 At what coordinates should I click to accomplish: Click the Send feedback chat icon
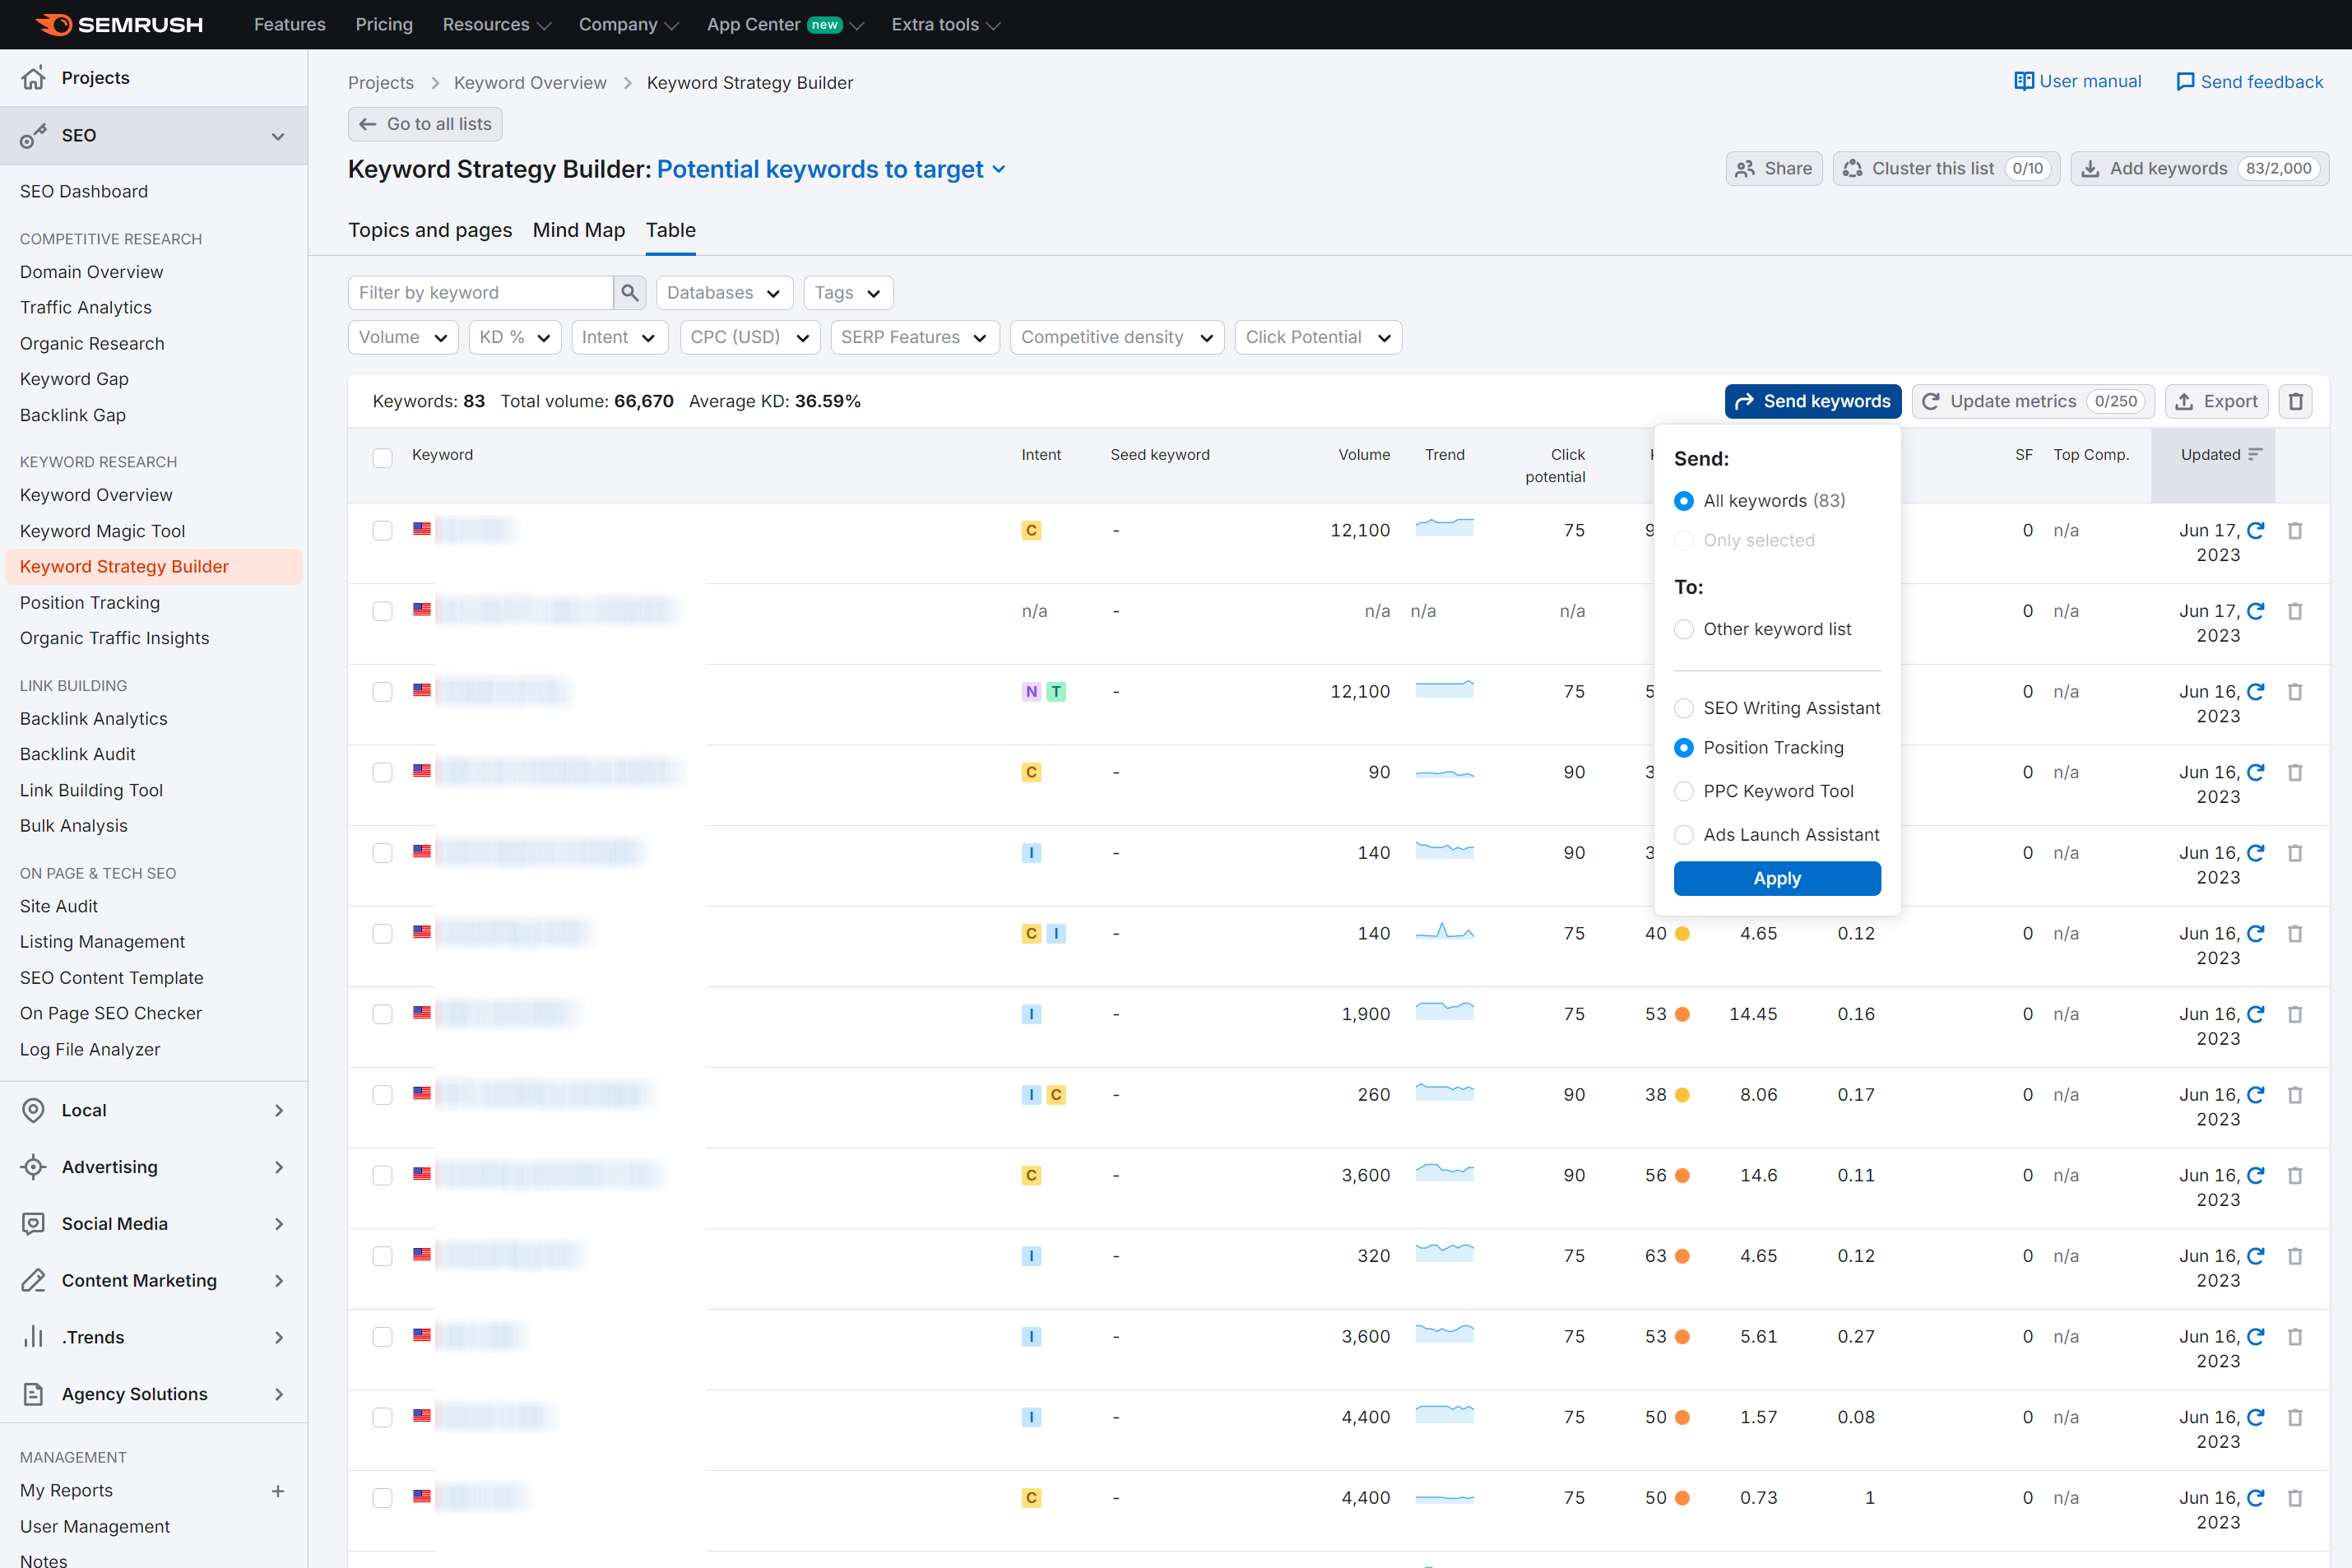tap(2185, 82)
